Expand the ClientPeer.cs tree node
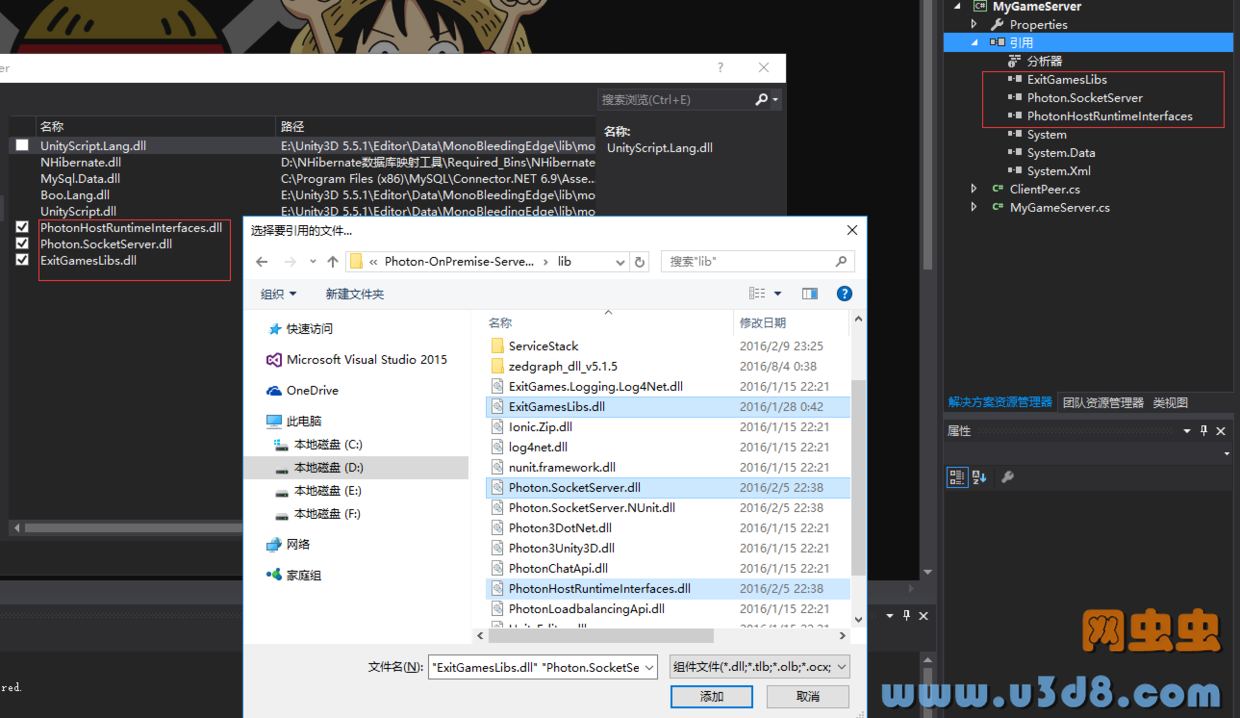Screen dimensions: 1240x718 974,189
